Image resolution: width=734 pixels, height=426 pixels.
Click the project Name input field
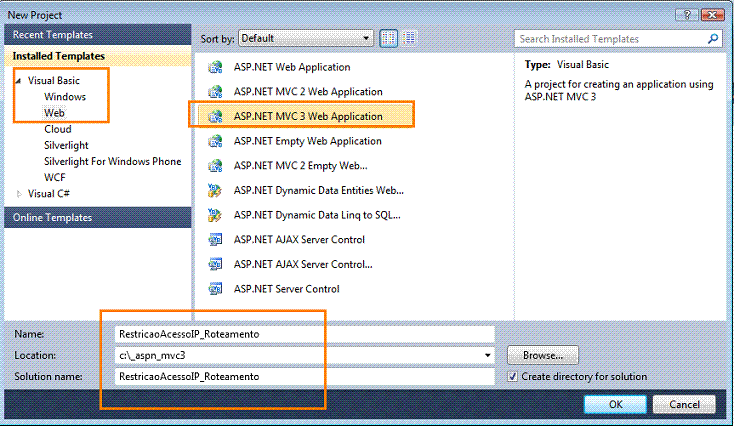tap(304, 334)
